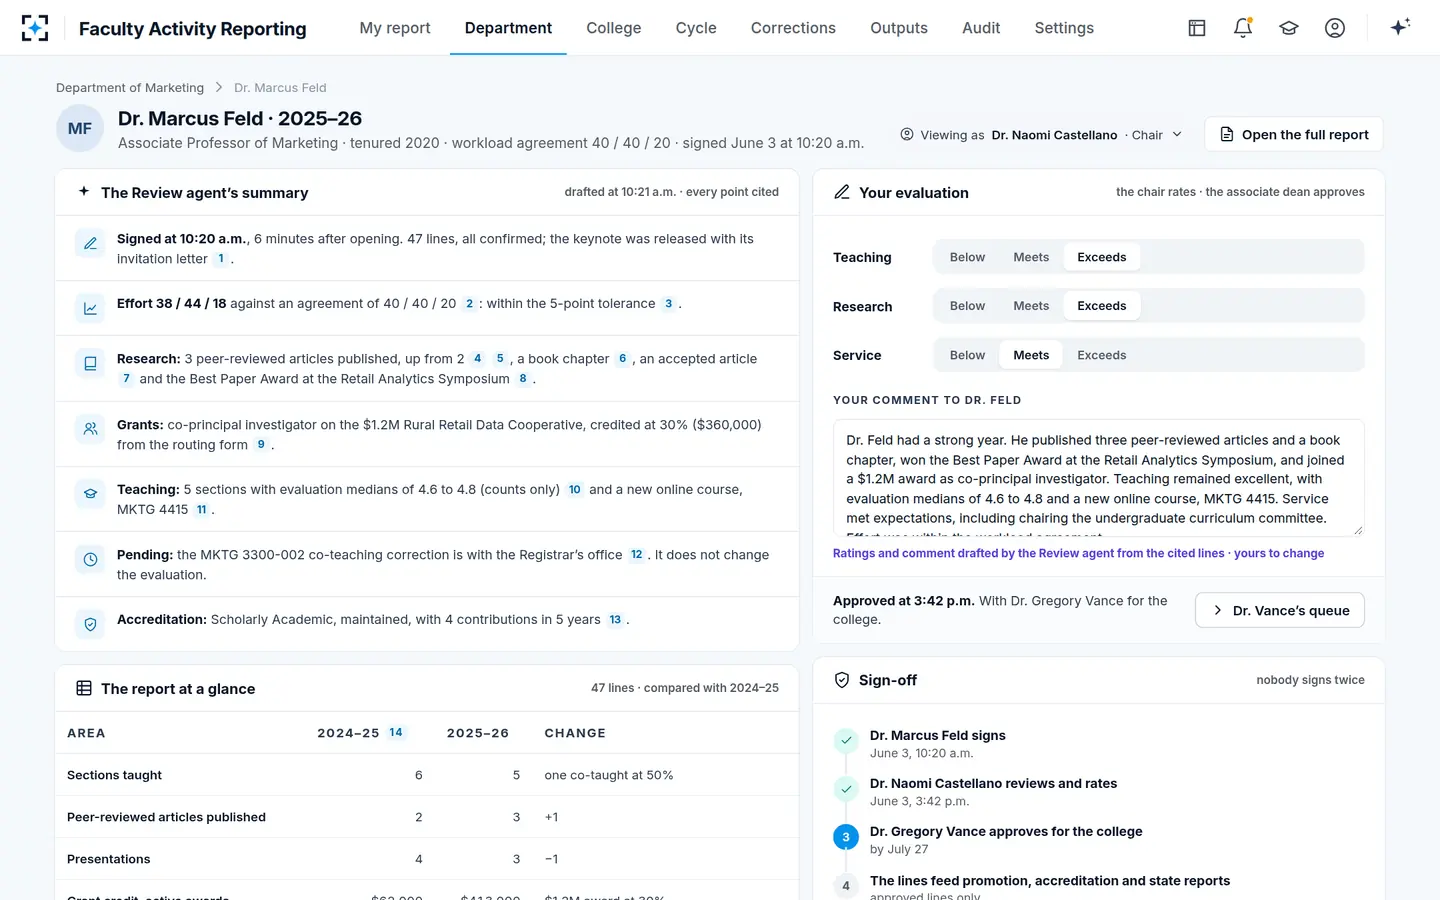Click the MF avatar for Dr. Marcus Feld
Image resolution: width=1440 pixels, height=900 pixels.
[80, 129]
